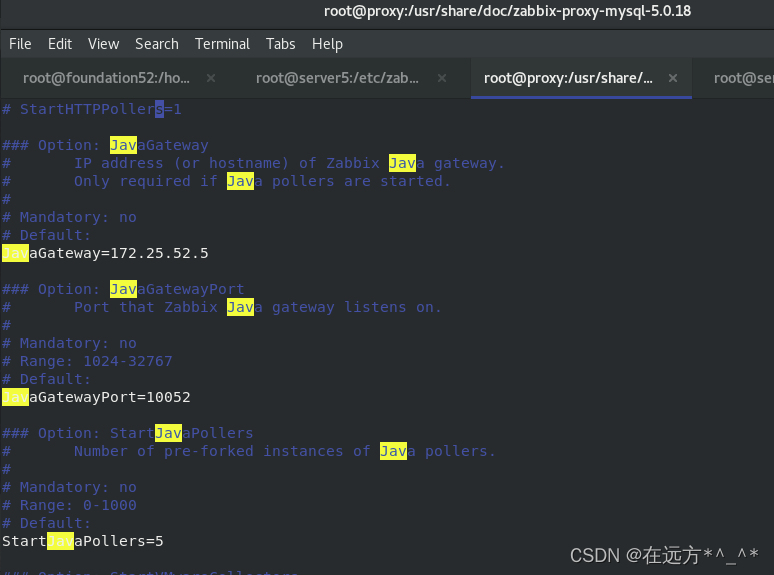Open the Help menu

coord(327,44)
